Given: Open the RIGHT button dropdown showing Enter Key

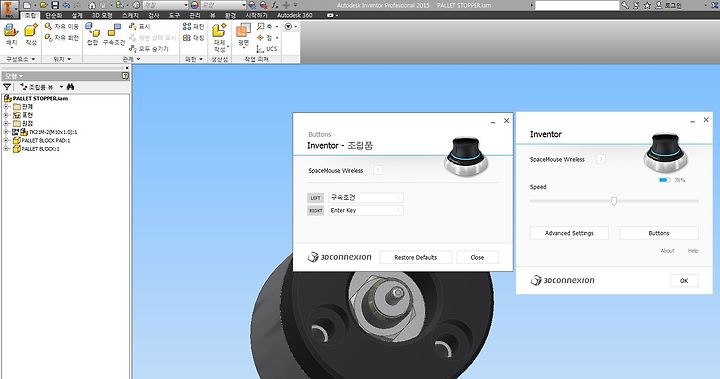Looking at the screenshot, I should tap(366, 210).
